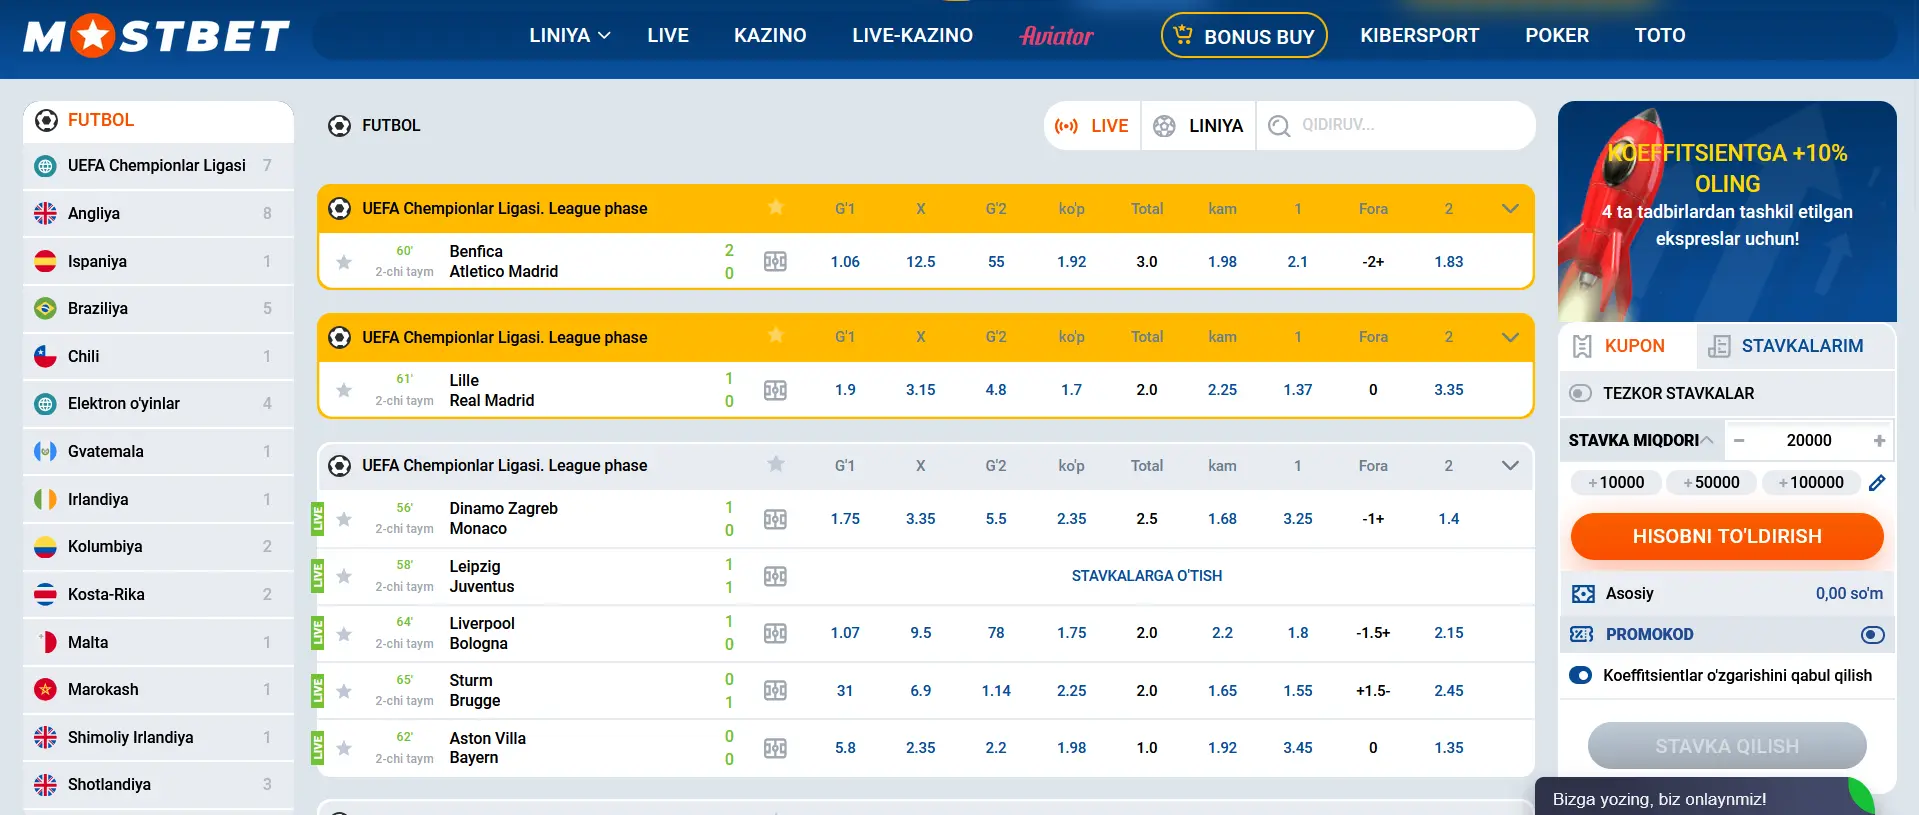Click HISOBNI TO'LDIRISH button
This screenshot has height=815, width=1919.
point(1727,536)
